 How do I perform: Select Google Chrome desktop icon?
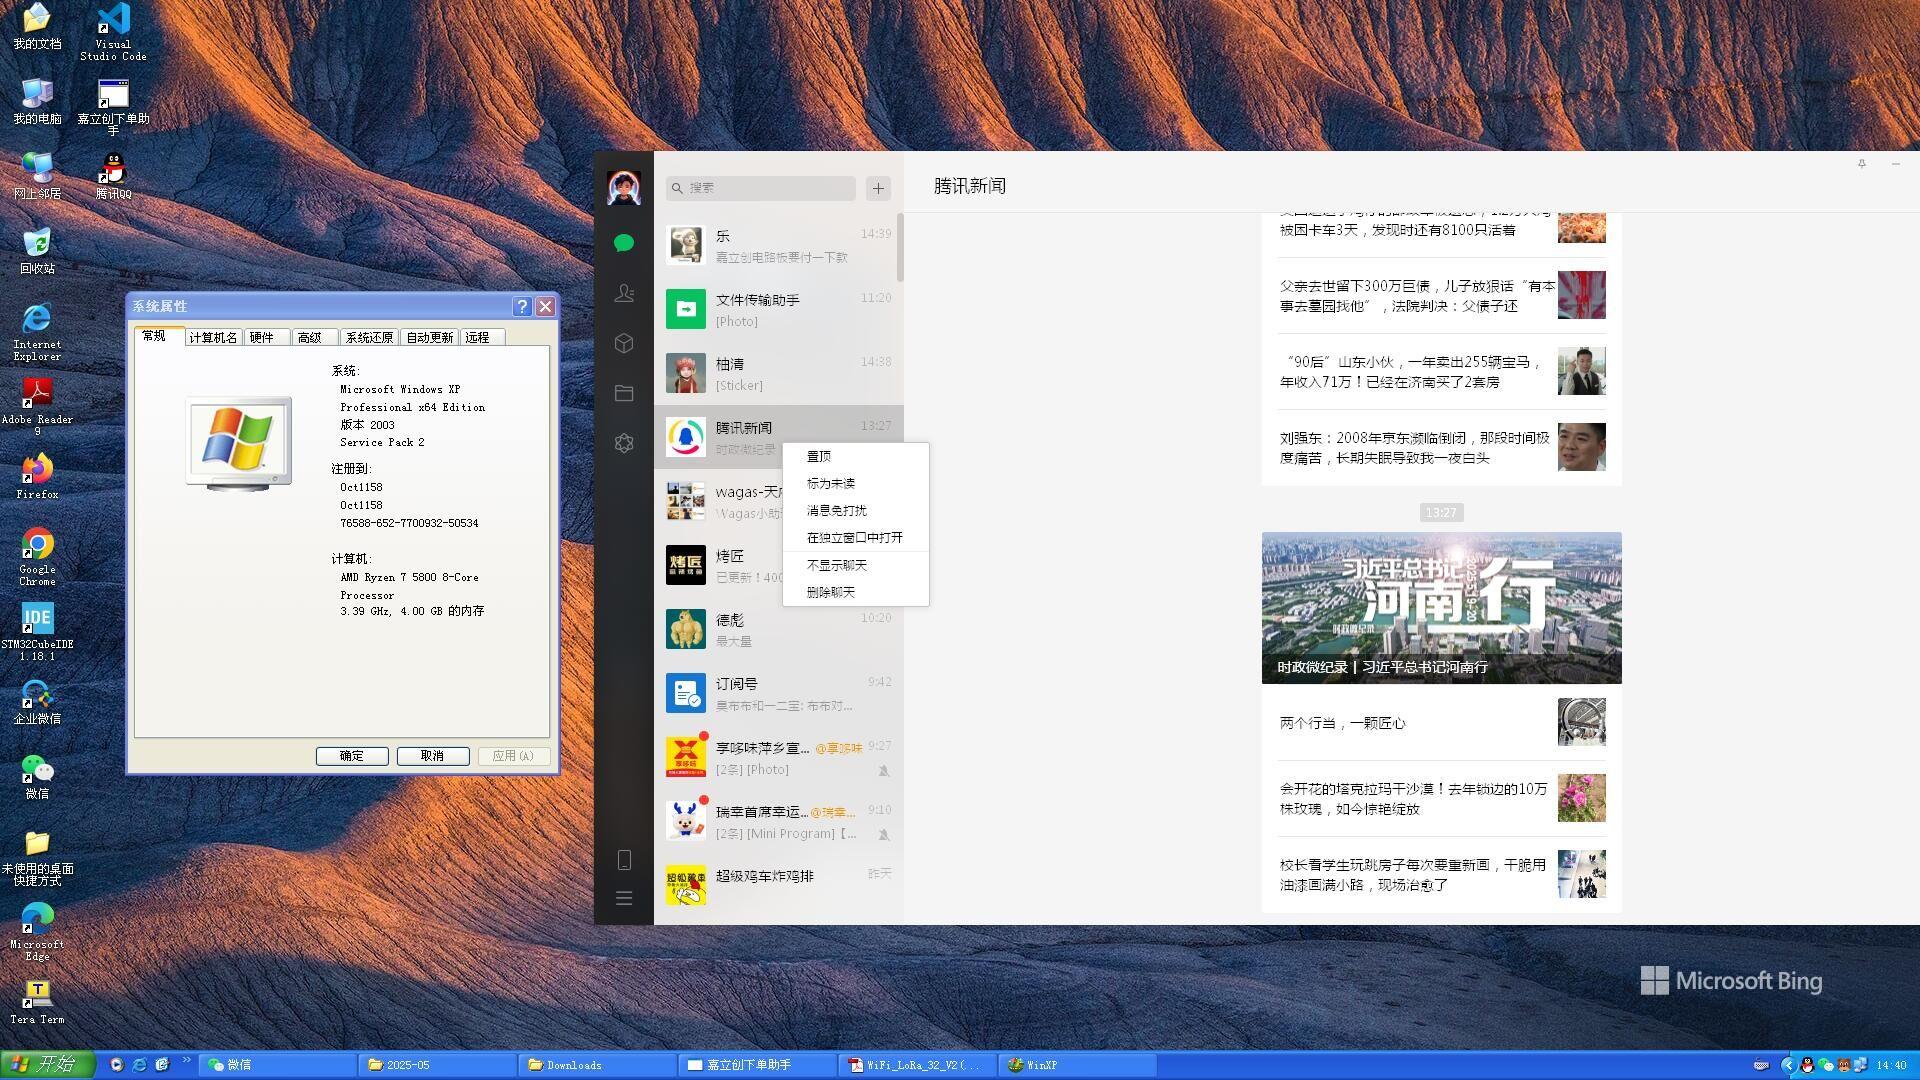coord(37,557)
